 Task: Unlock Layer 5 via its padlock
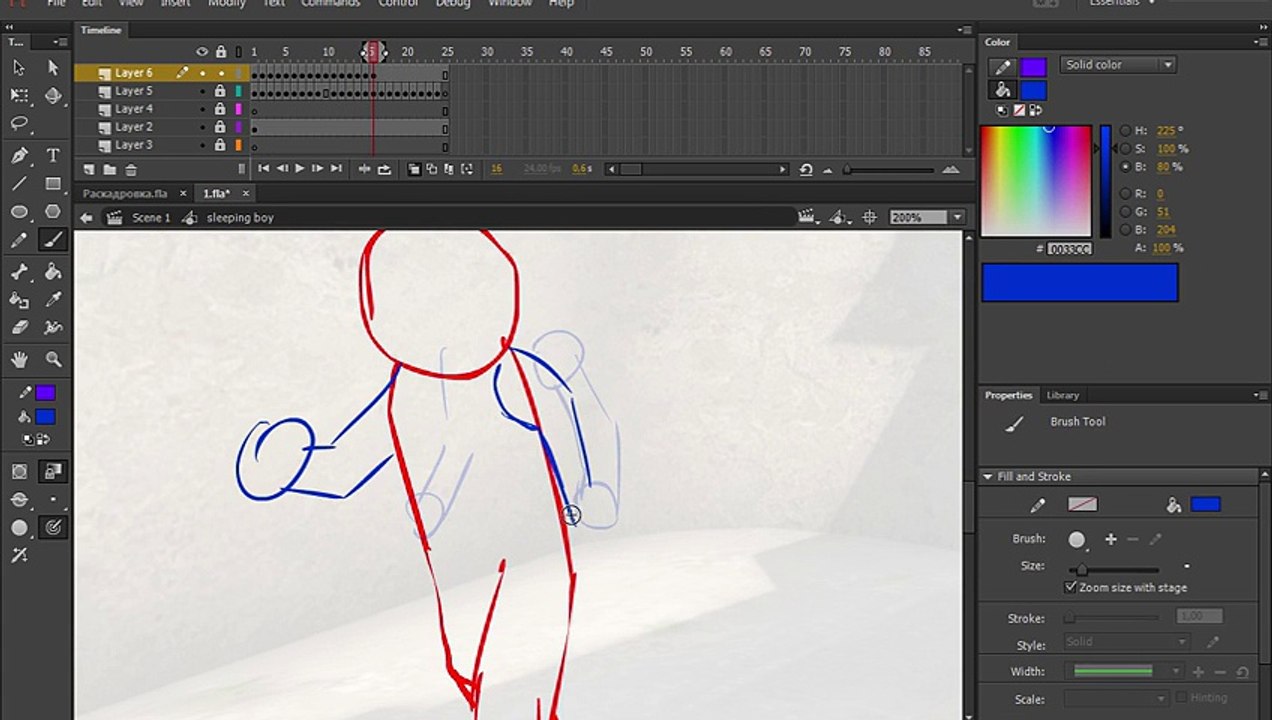[220, 91]
